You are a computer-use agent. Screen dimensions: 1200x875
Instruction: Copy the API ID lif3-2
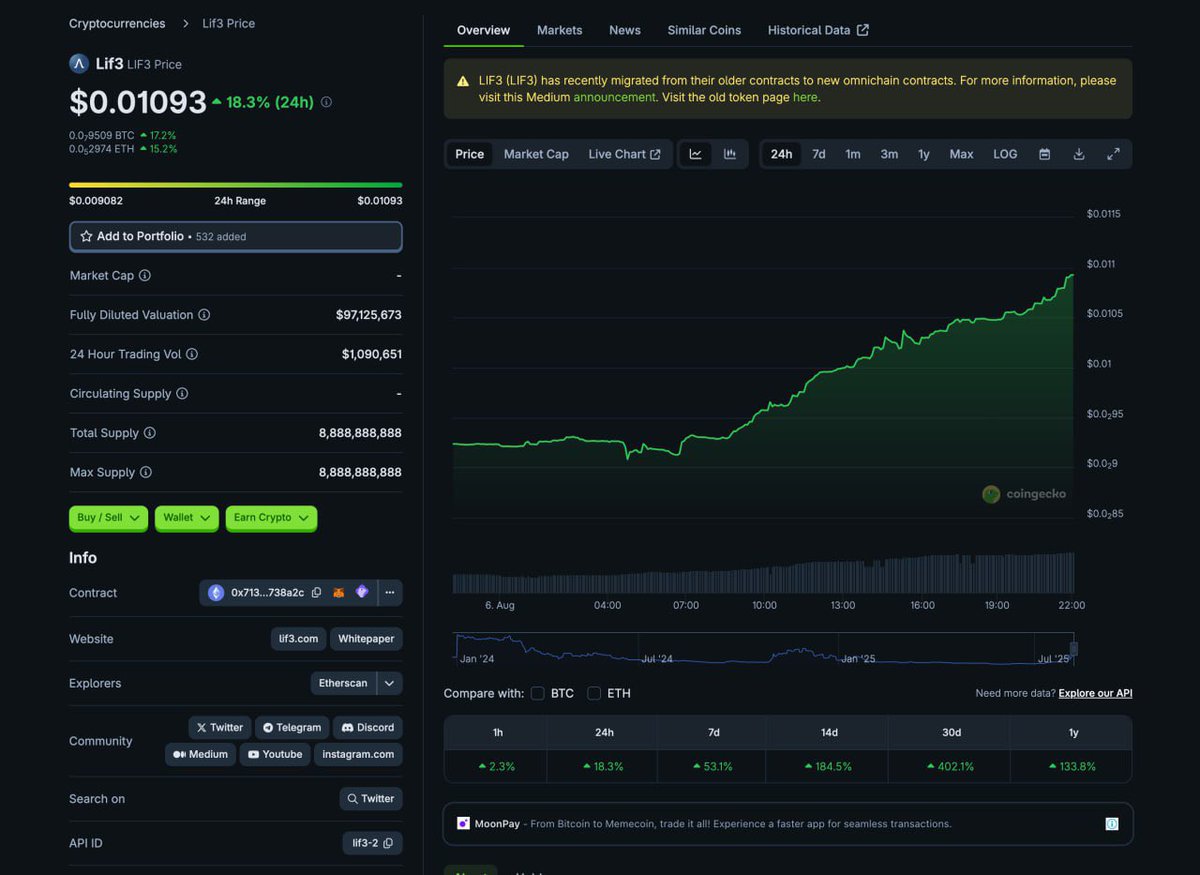[388, 843]
